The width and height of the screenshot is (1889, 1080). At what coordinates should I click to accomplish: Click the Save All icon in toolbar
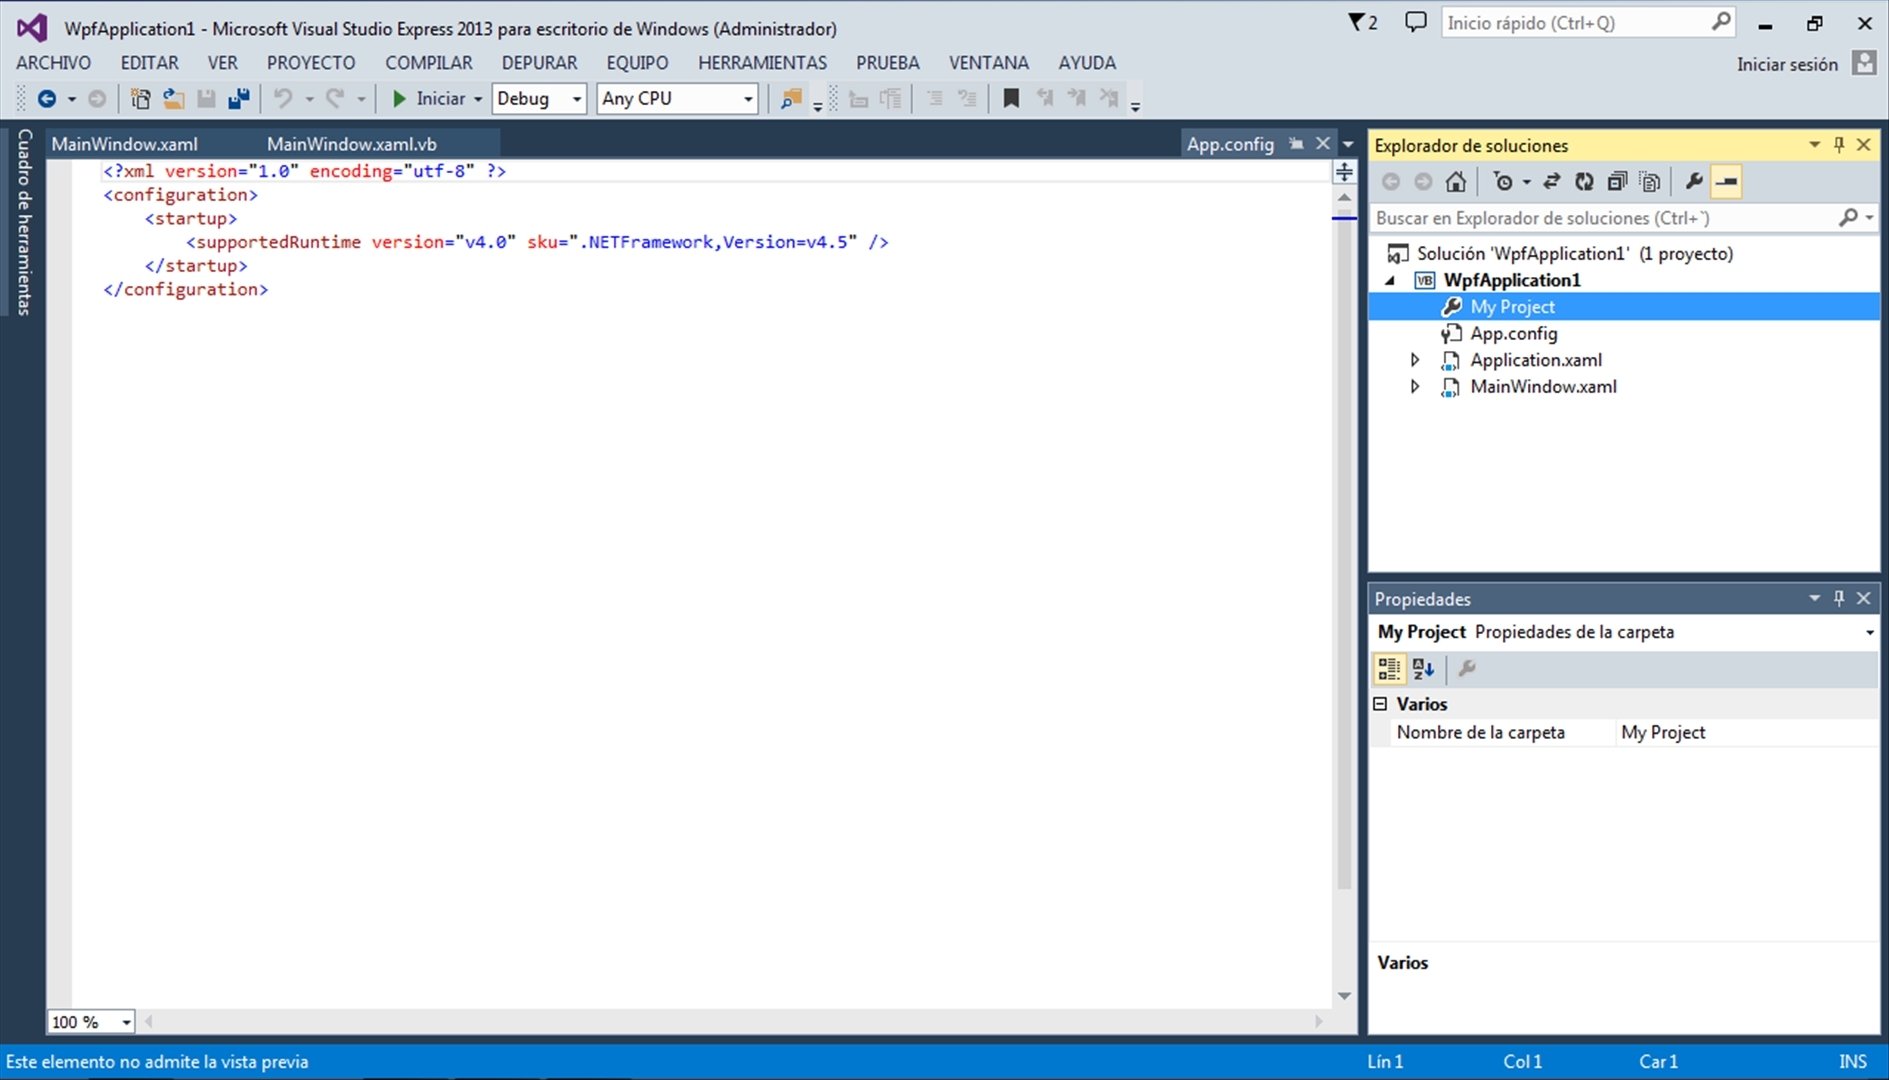(239, 99)
